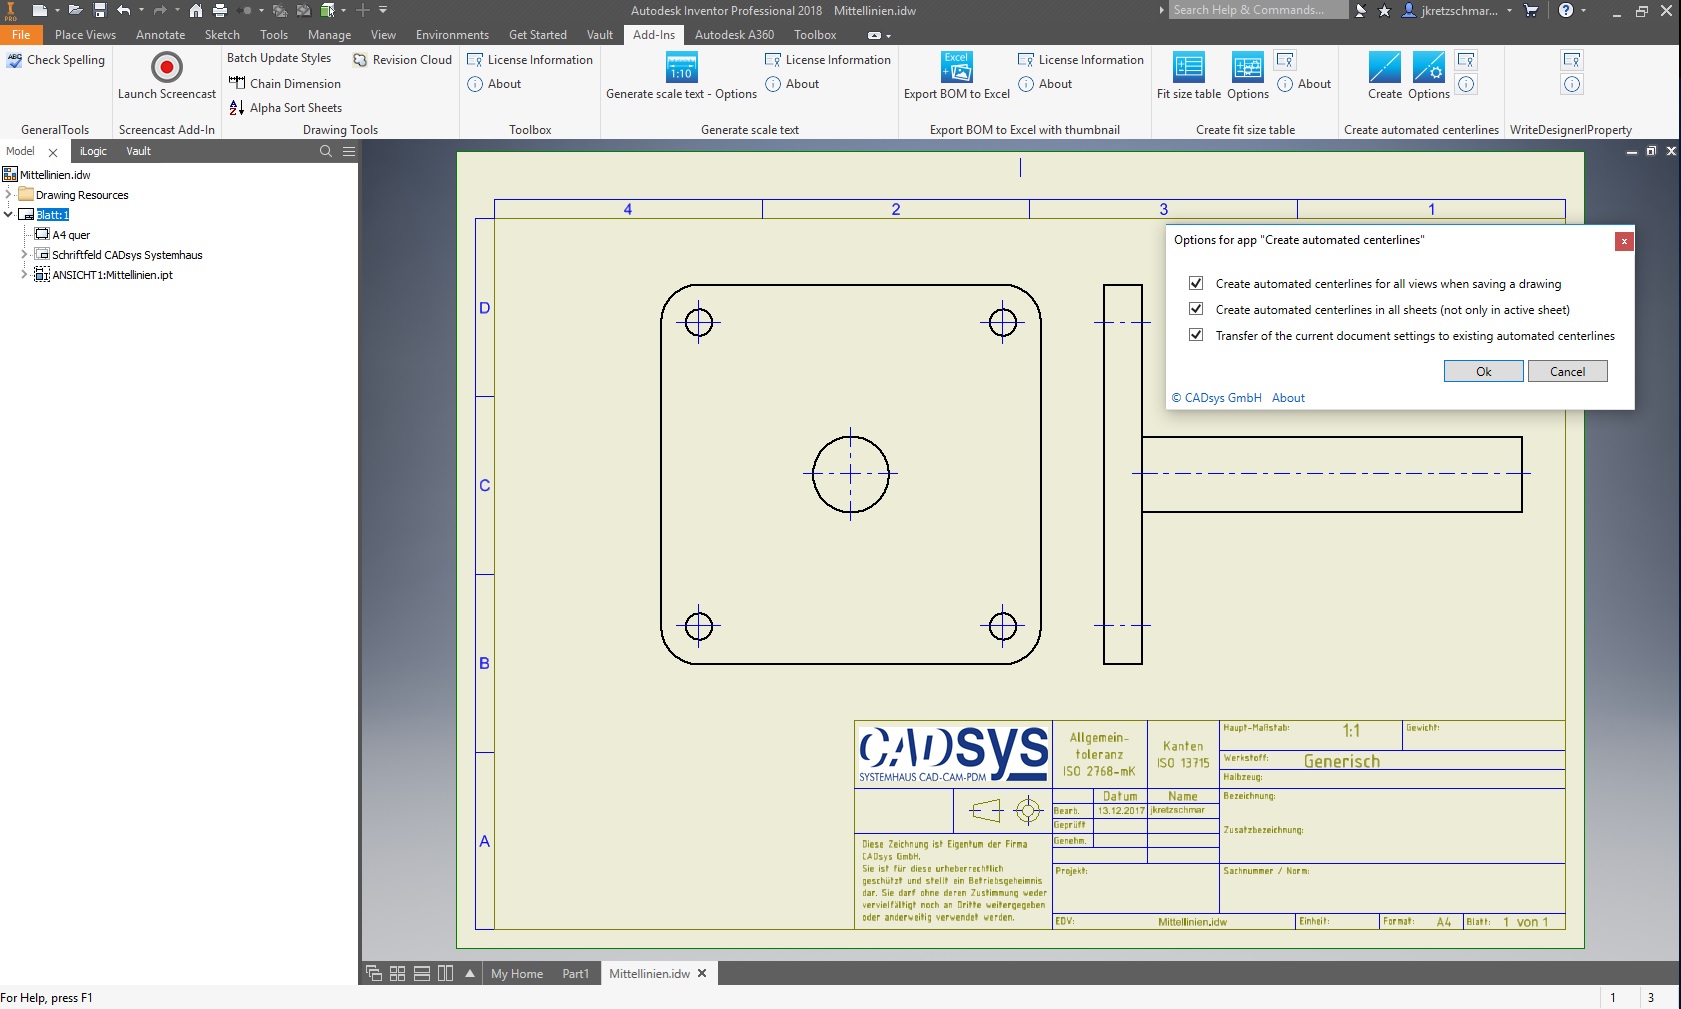Open license info in Create automated centerlines panel
The image size is (1681, 1009).
(1466, 60)
